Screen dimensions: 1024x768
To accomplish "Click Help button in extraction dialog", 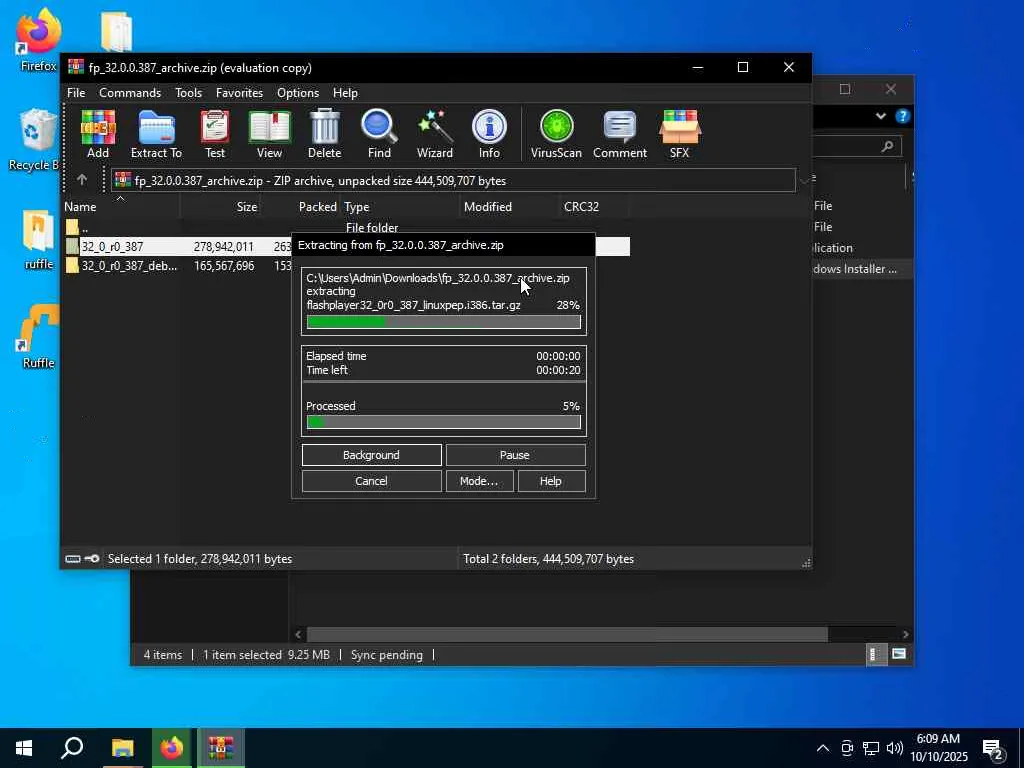I will (551, 481).
